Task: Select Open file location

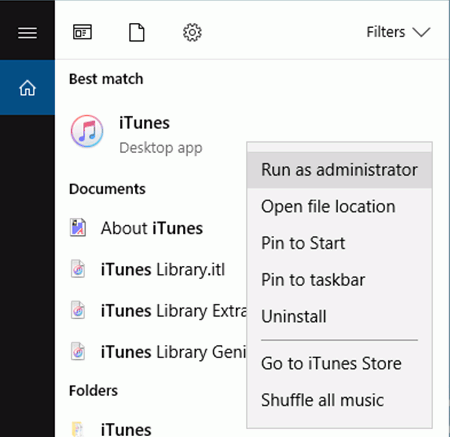Action: 339,206
